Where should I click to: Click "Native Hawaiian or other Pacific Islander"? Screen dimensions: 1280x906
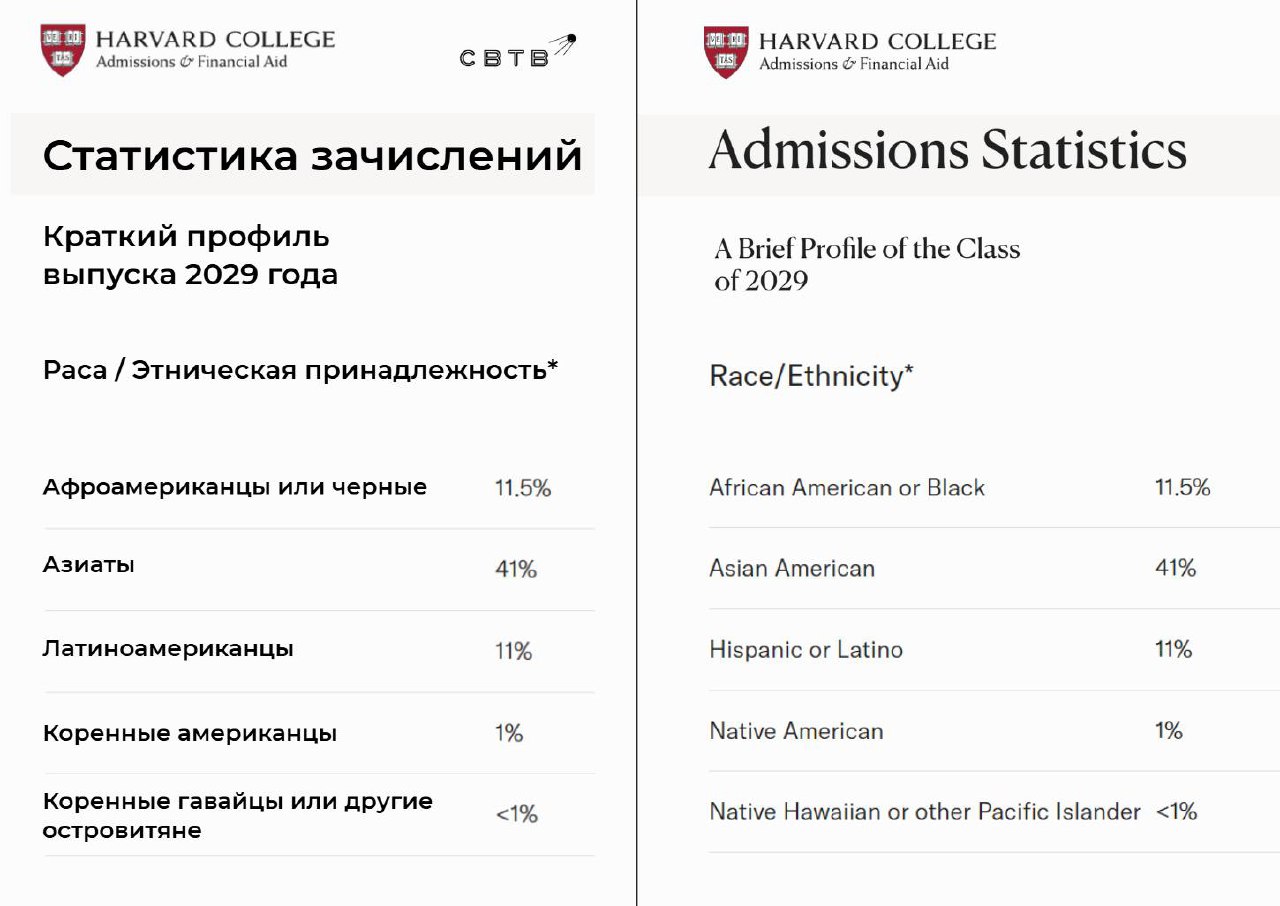coord(924,811)
